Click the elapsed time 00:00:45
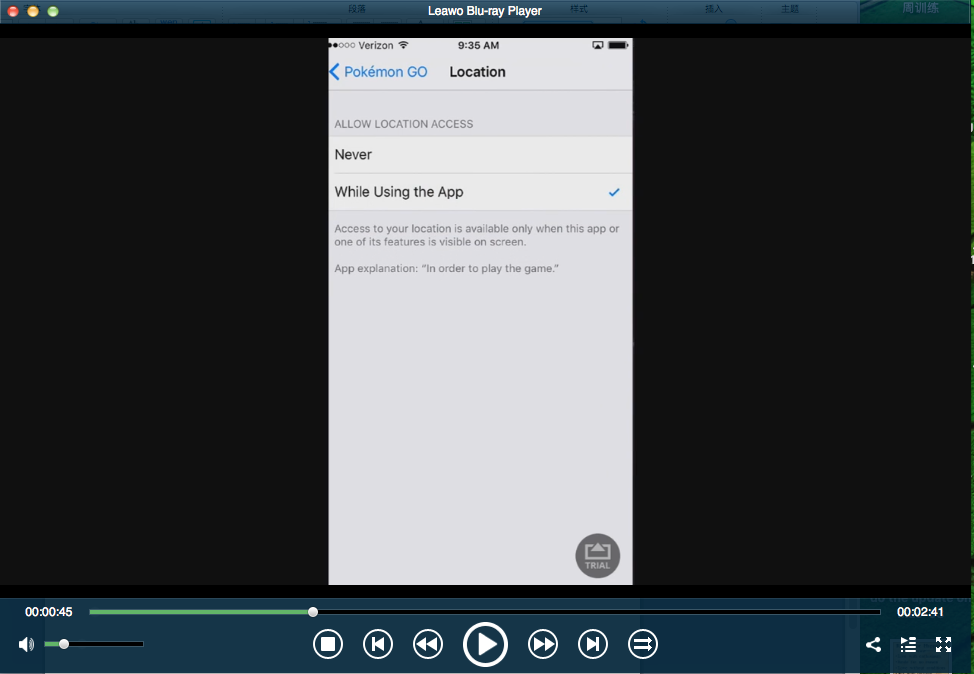974x674 pixels. pyautogui.click(x=48, y=612)
